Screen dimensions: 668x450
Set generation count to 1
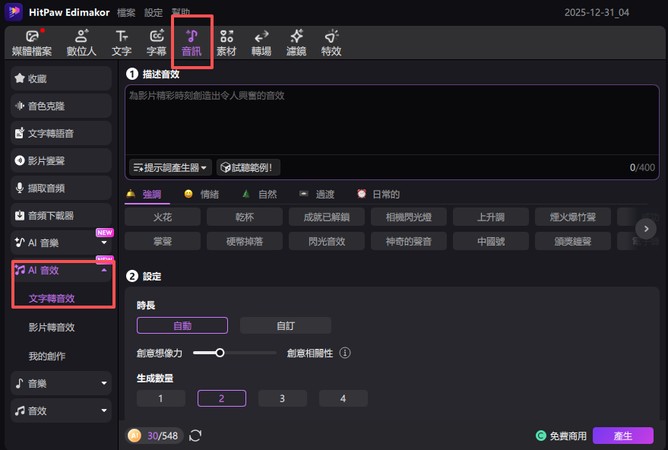(x=161, y=398)
